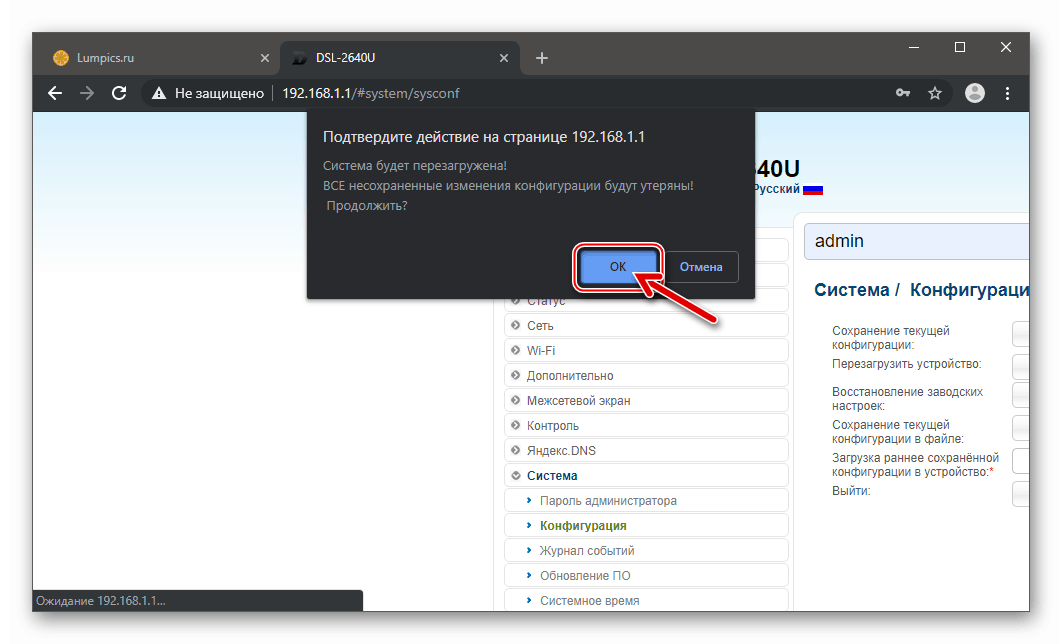Open Журнал событий submenu item

646,551
